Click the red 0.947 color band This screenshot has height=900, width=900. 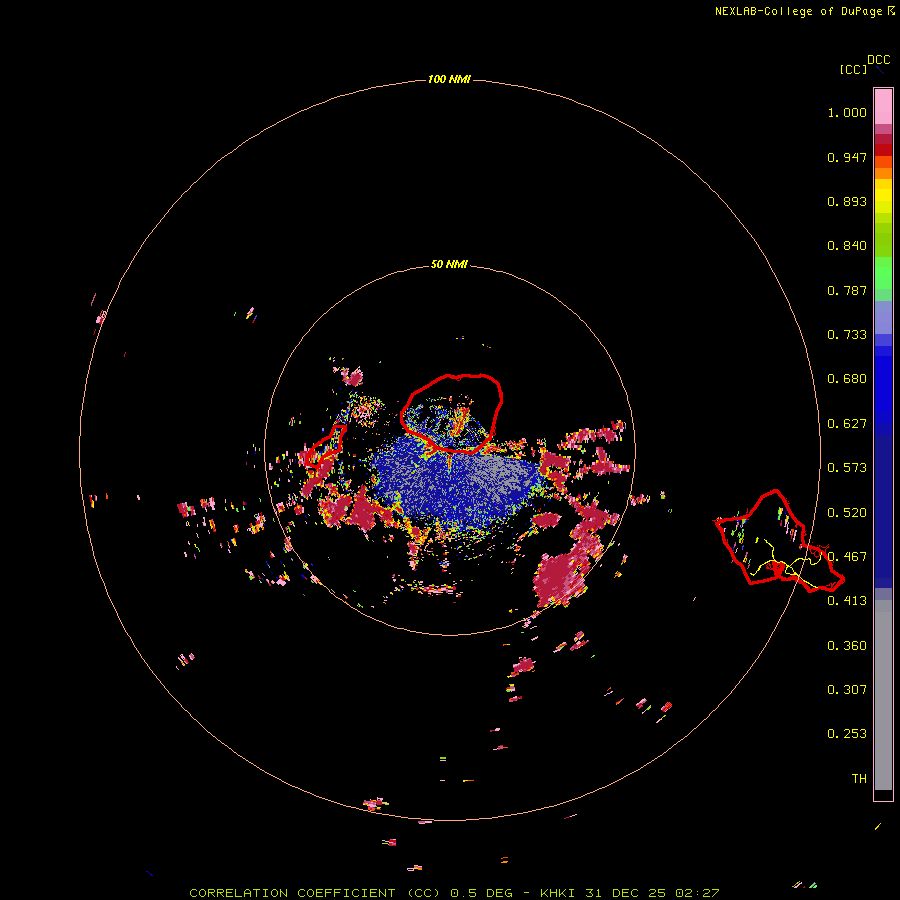[883, 150]
